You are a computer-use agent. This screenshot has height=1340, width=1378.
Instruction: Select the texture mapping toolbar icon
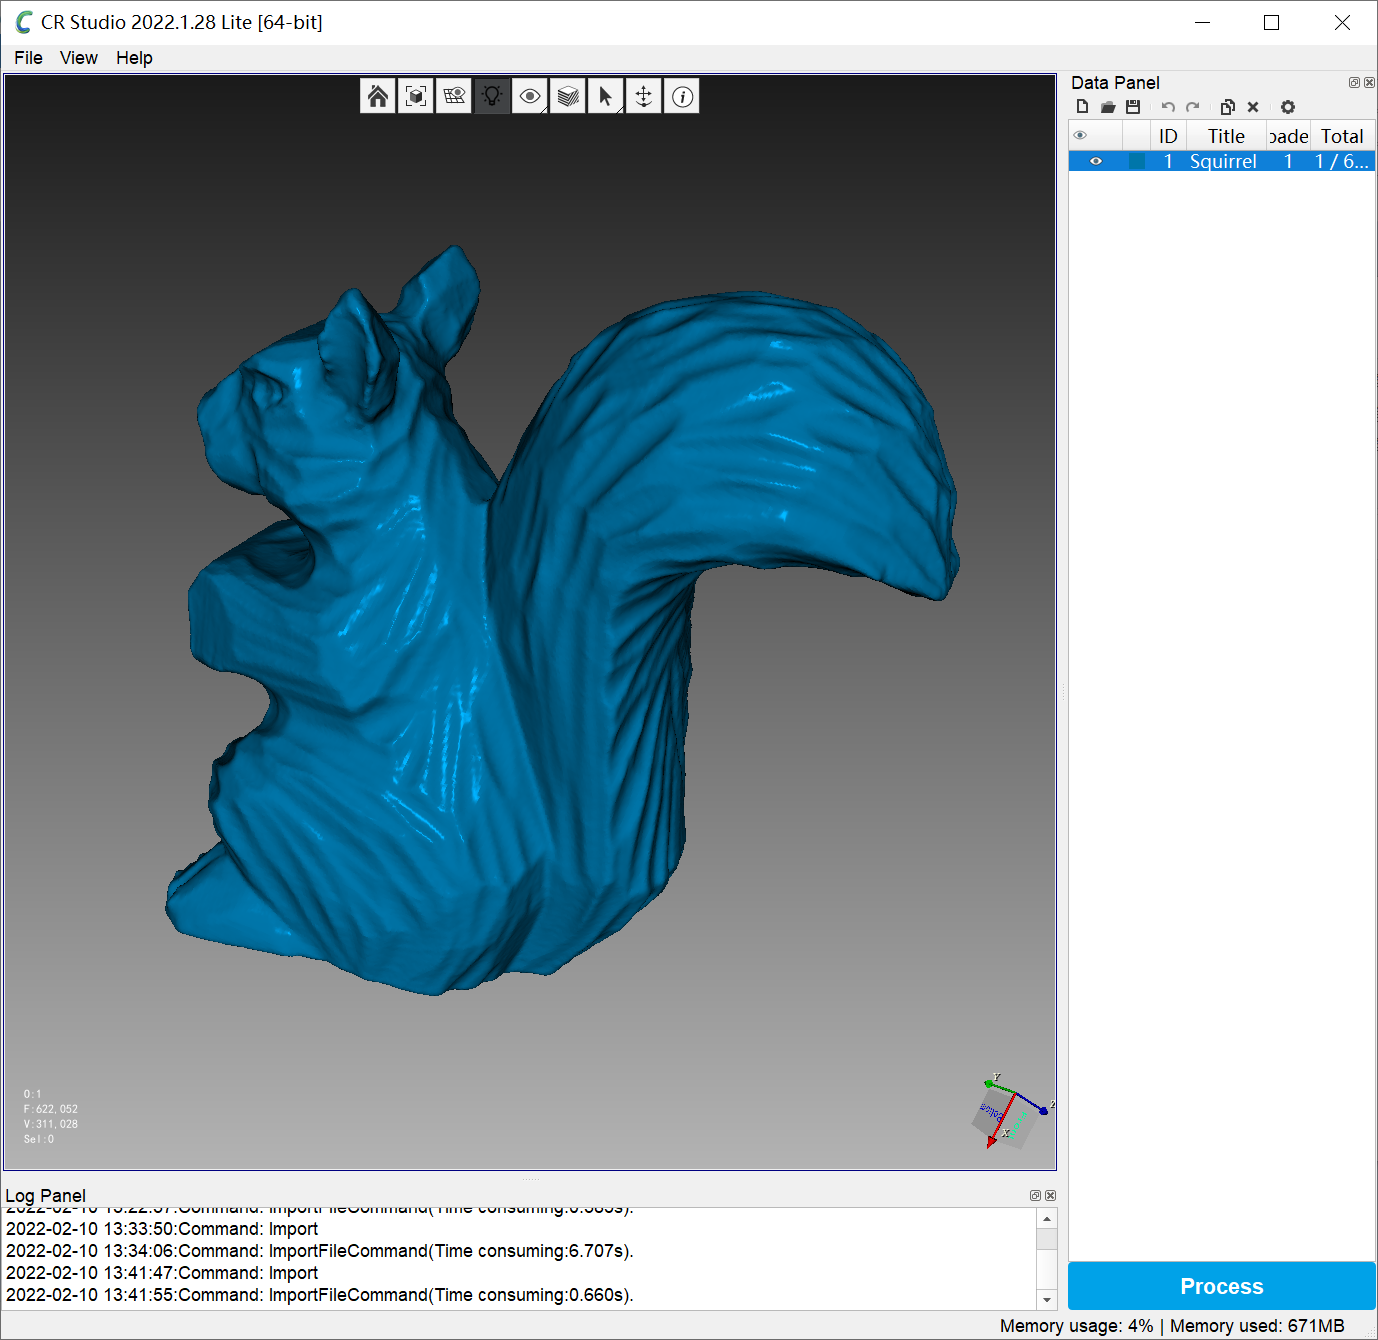coord(453,95)
